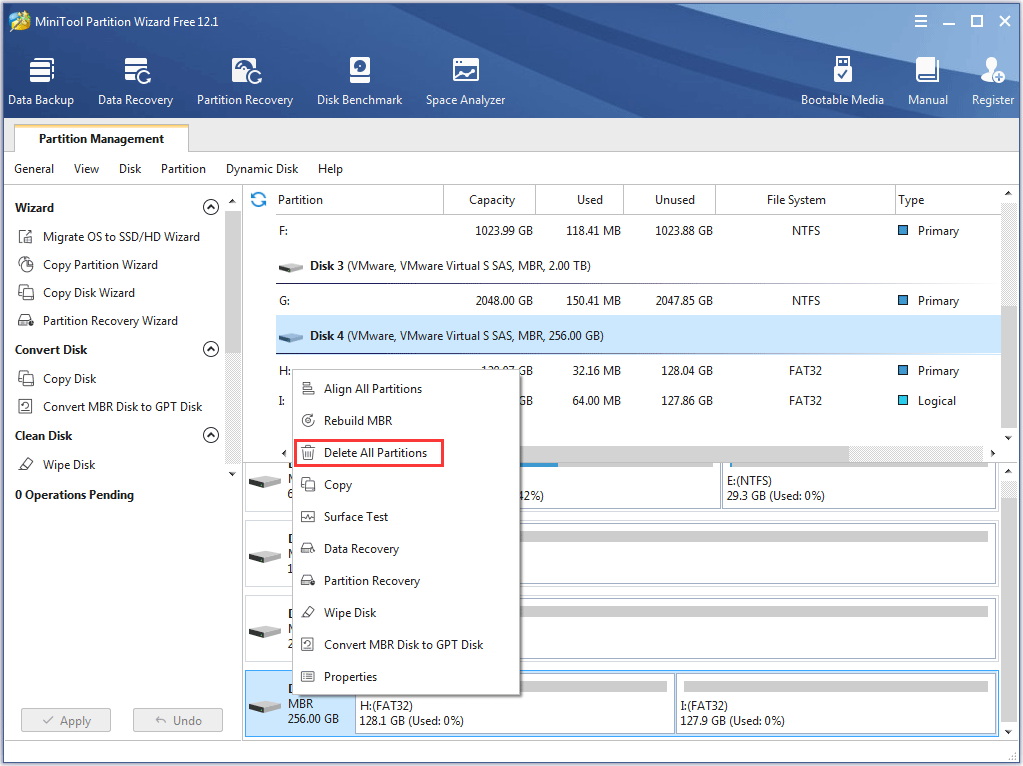This screenshot has width=1023, height=766.
Task: Select Partition Recovery in context menu
Action: [x=406, y=581]
